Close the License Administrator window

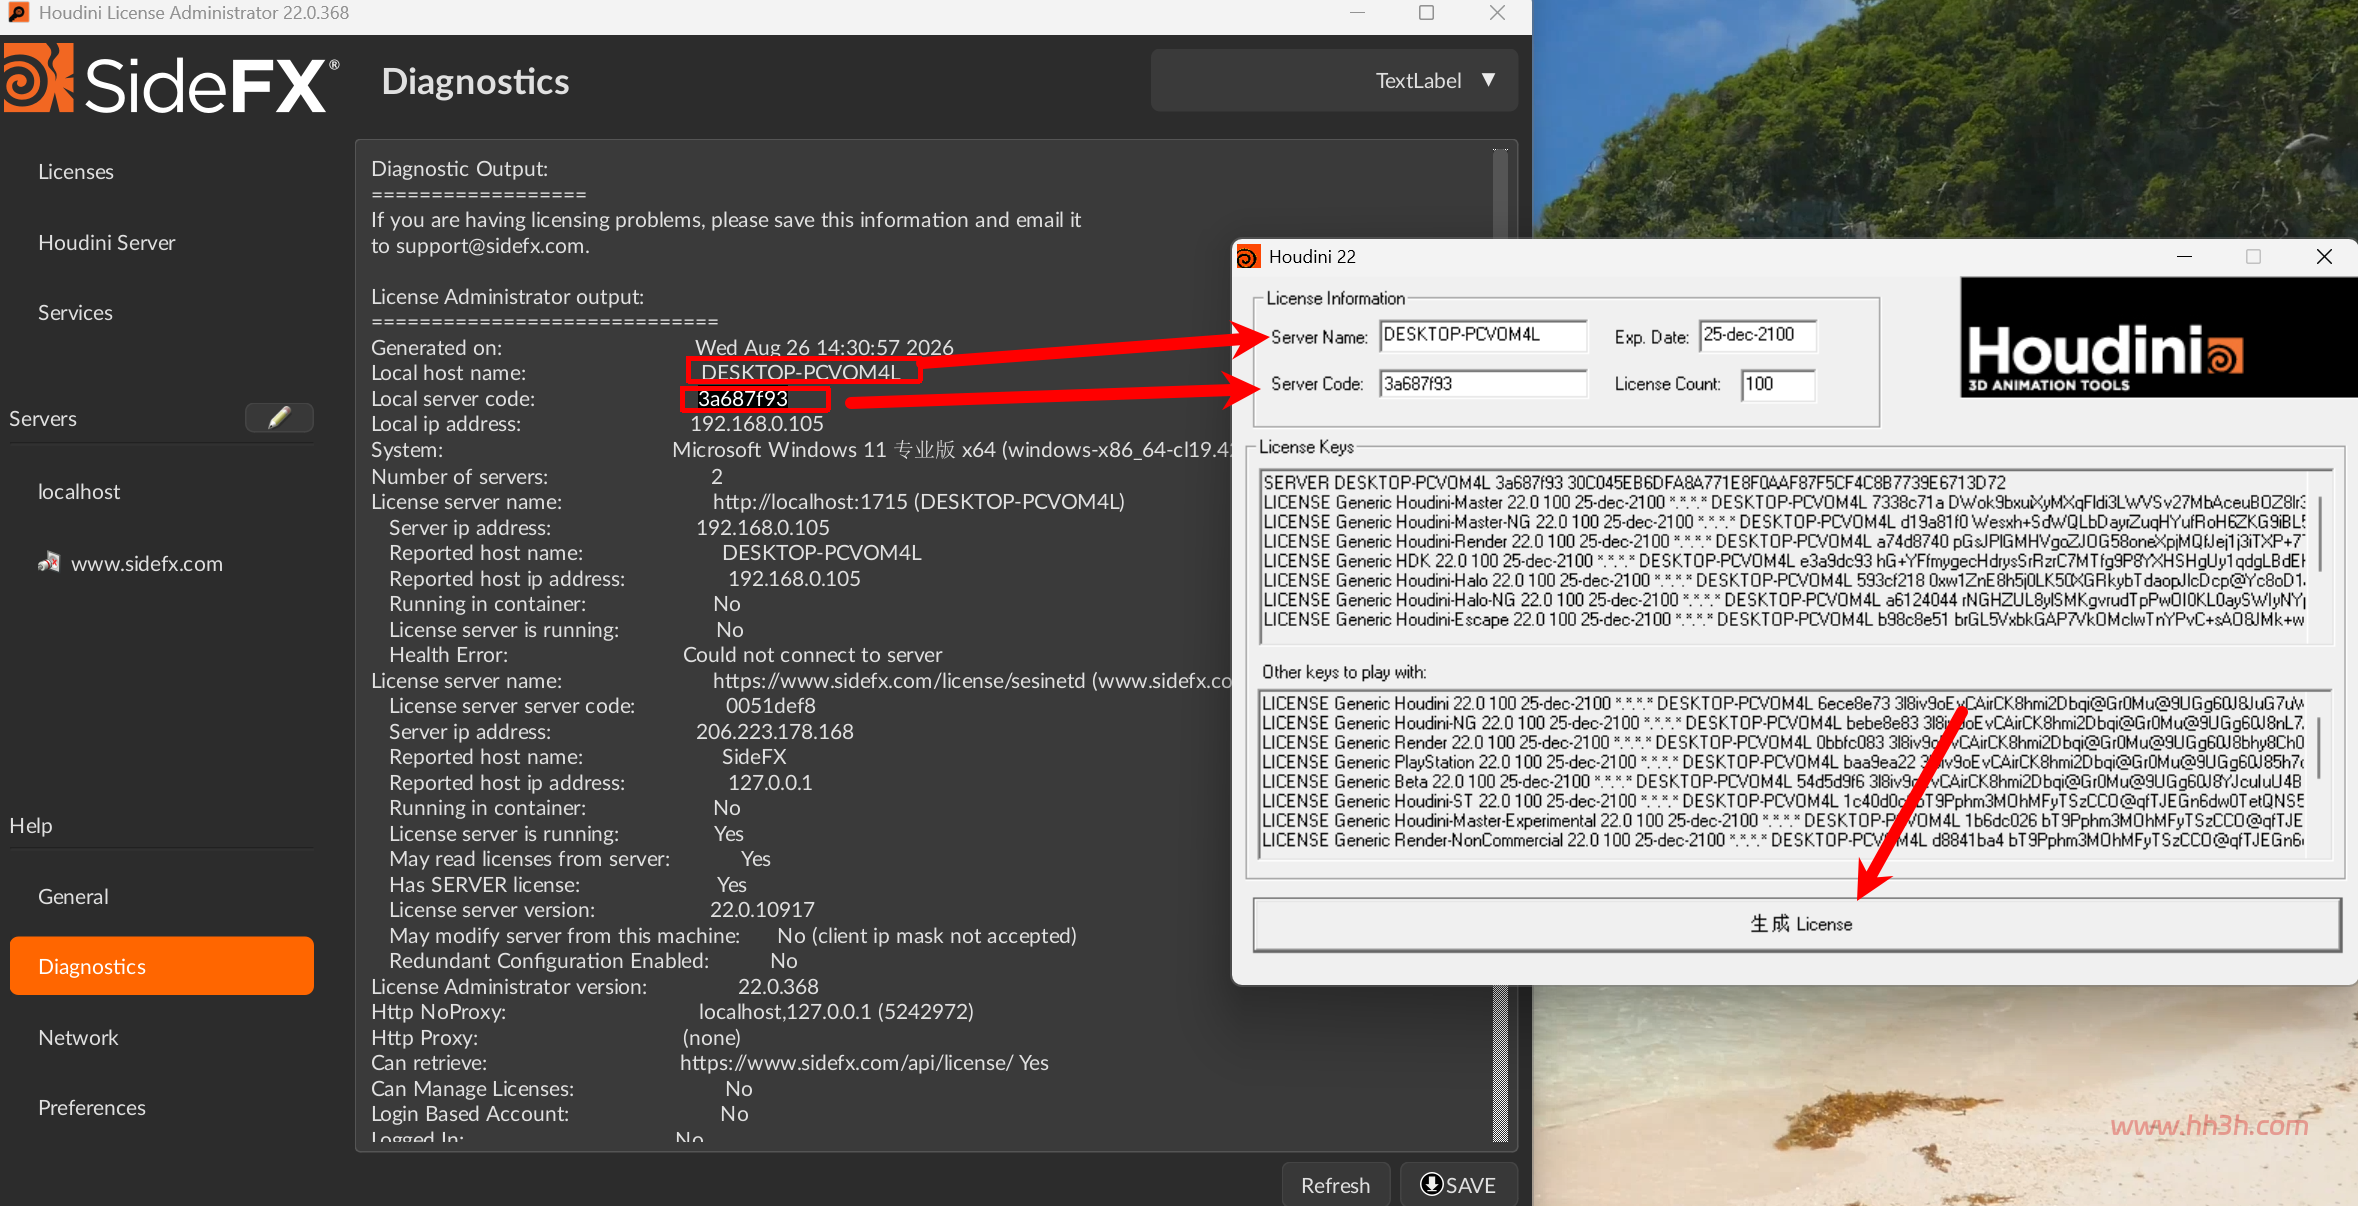[x=1497, y=13]
